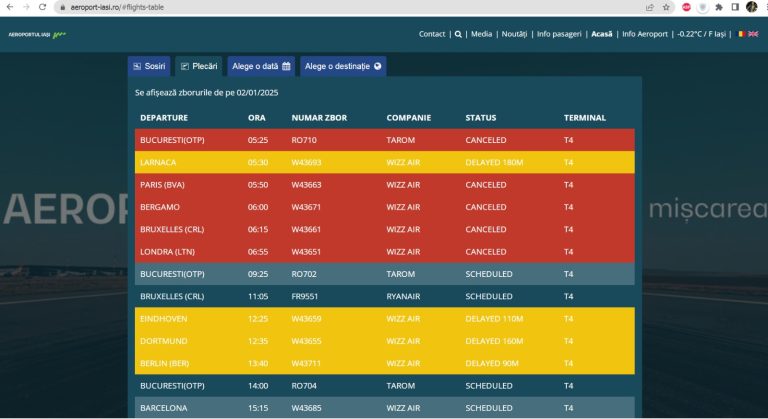The image size is (768, 419).
Task: Click LONDRA (LTN) destination
Action: coord(168,252)
